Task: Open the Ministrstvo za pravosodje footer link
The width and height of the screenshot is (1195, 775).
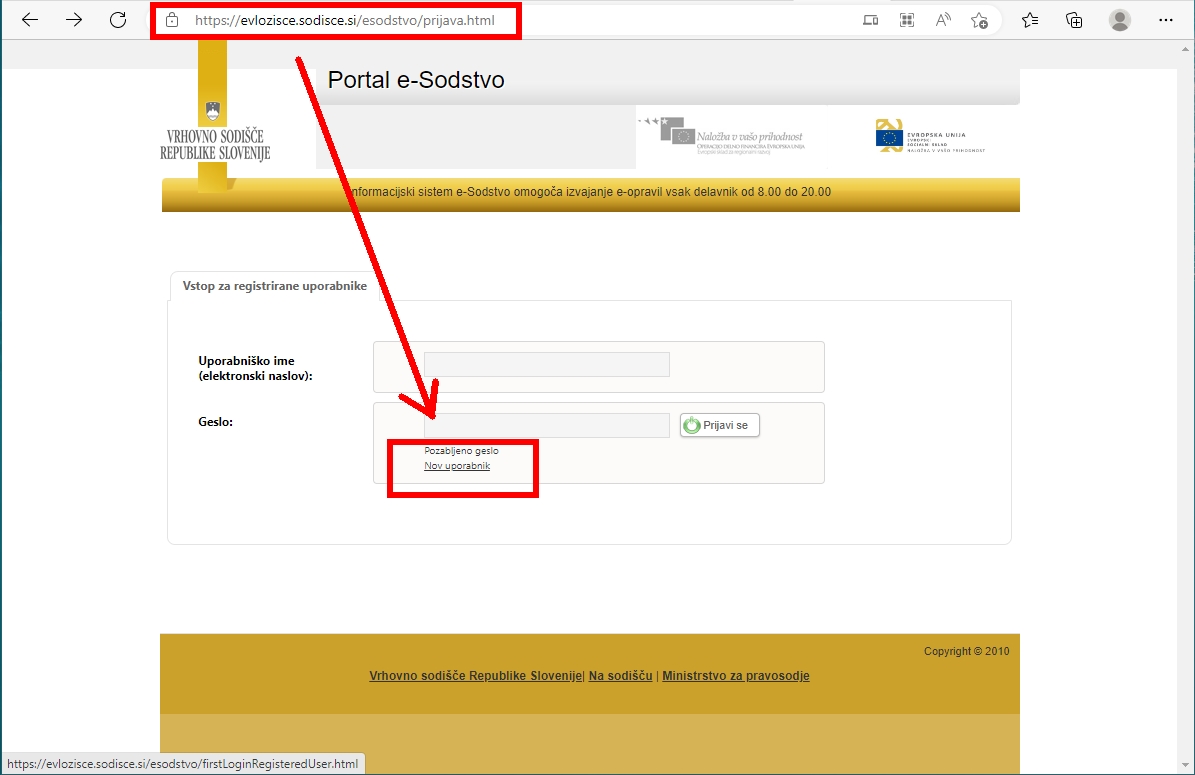Action: point(736,675)
